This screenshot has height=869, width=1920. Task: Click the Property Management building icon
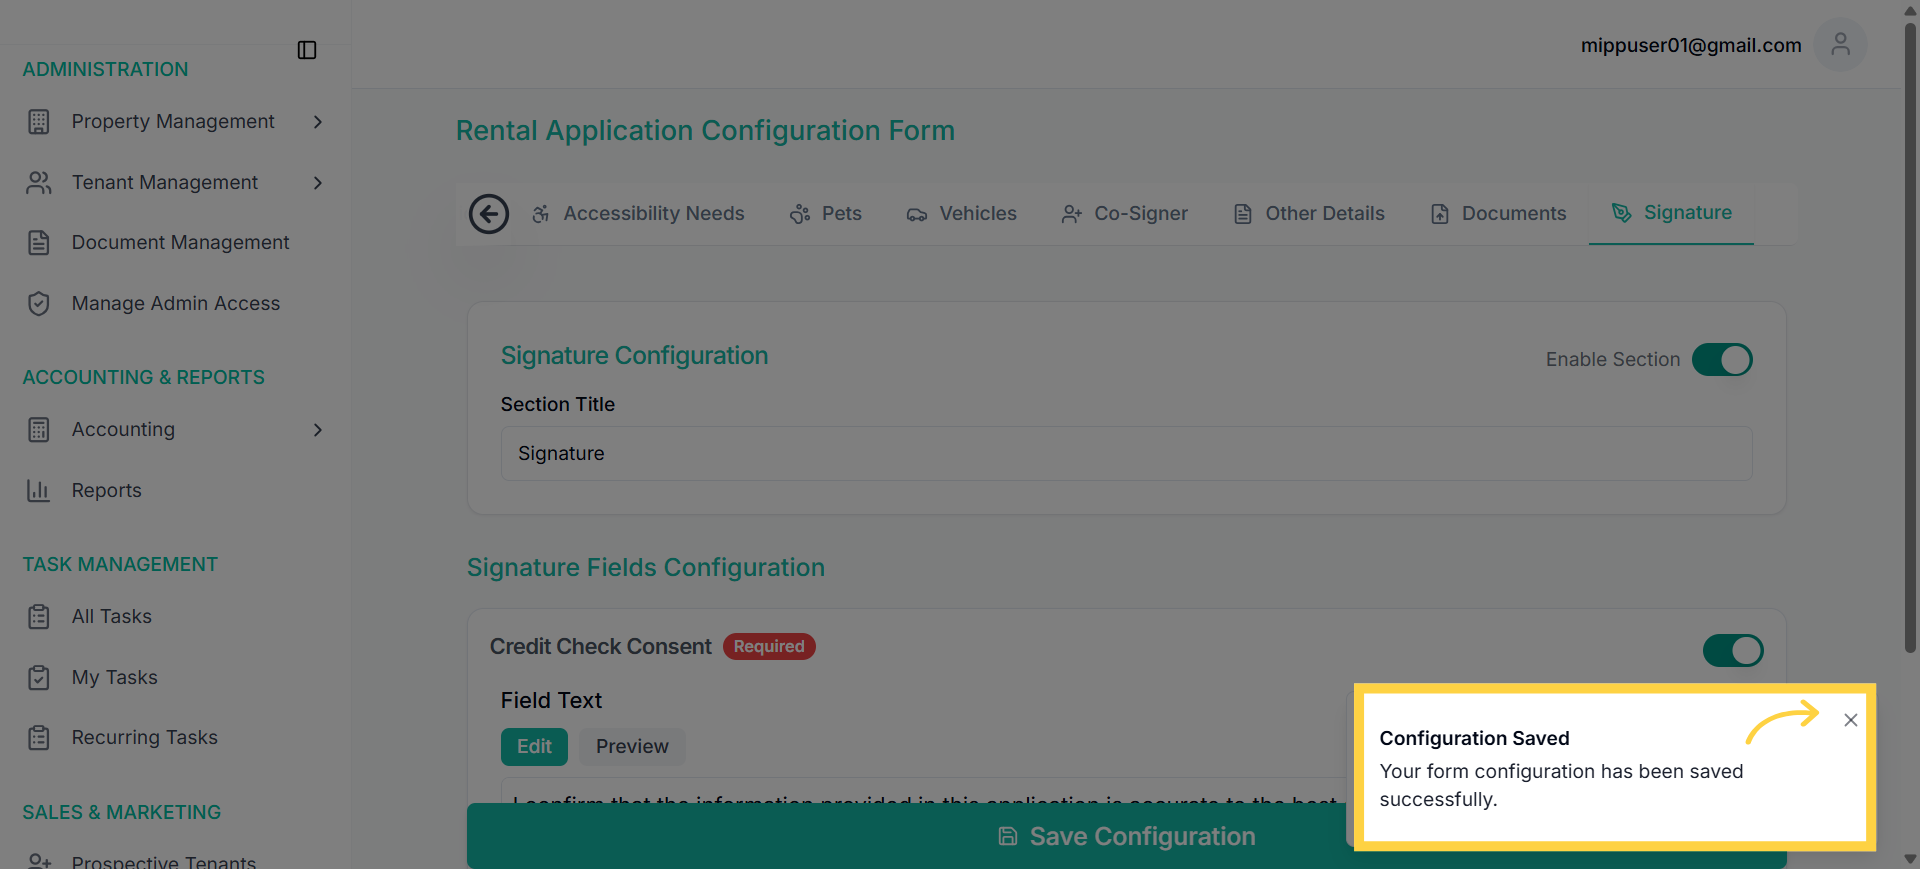(39, 122)
